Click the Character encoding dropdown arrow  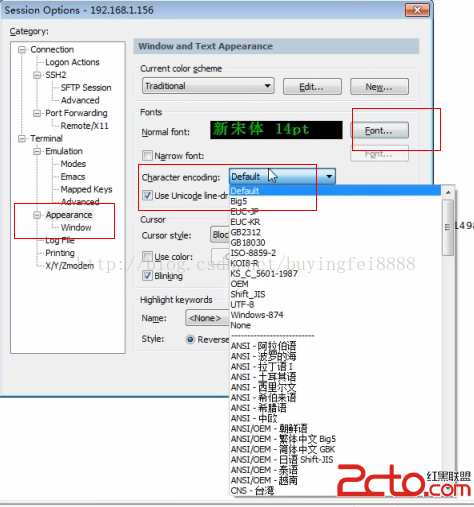[x=329, y=176]
